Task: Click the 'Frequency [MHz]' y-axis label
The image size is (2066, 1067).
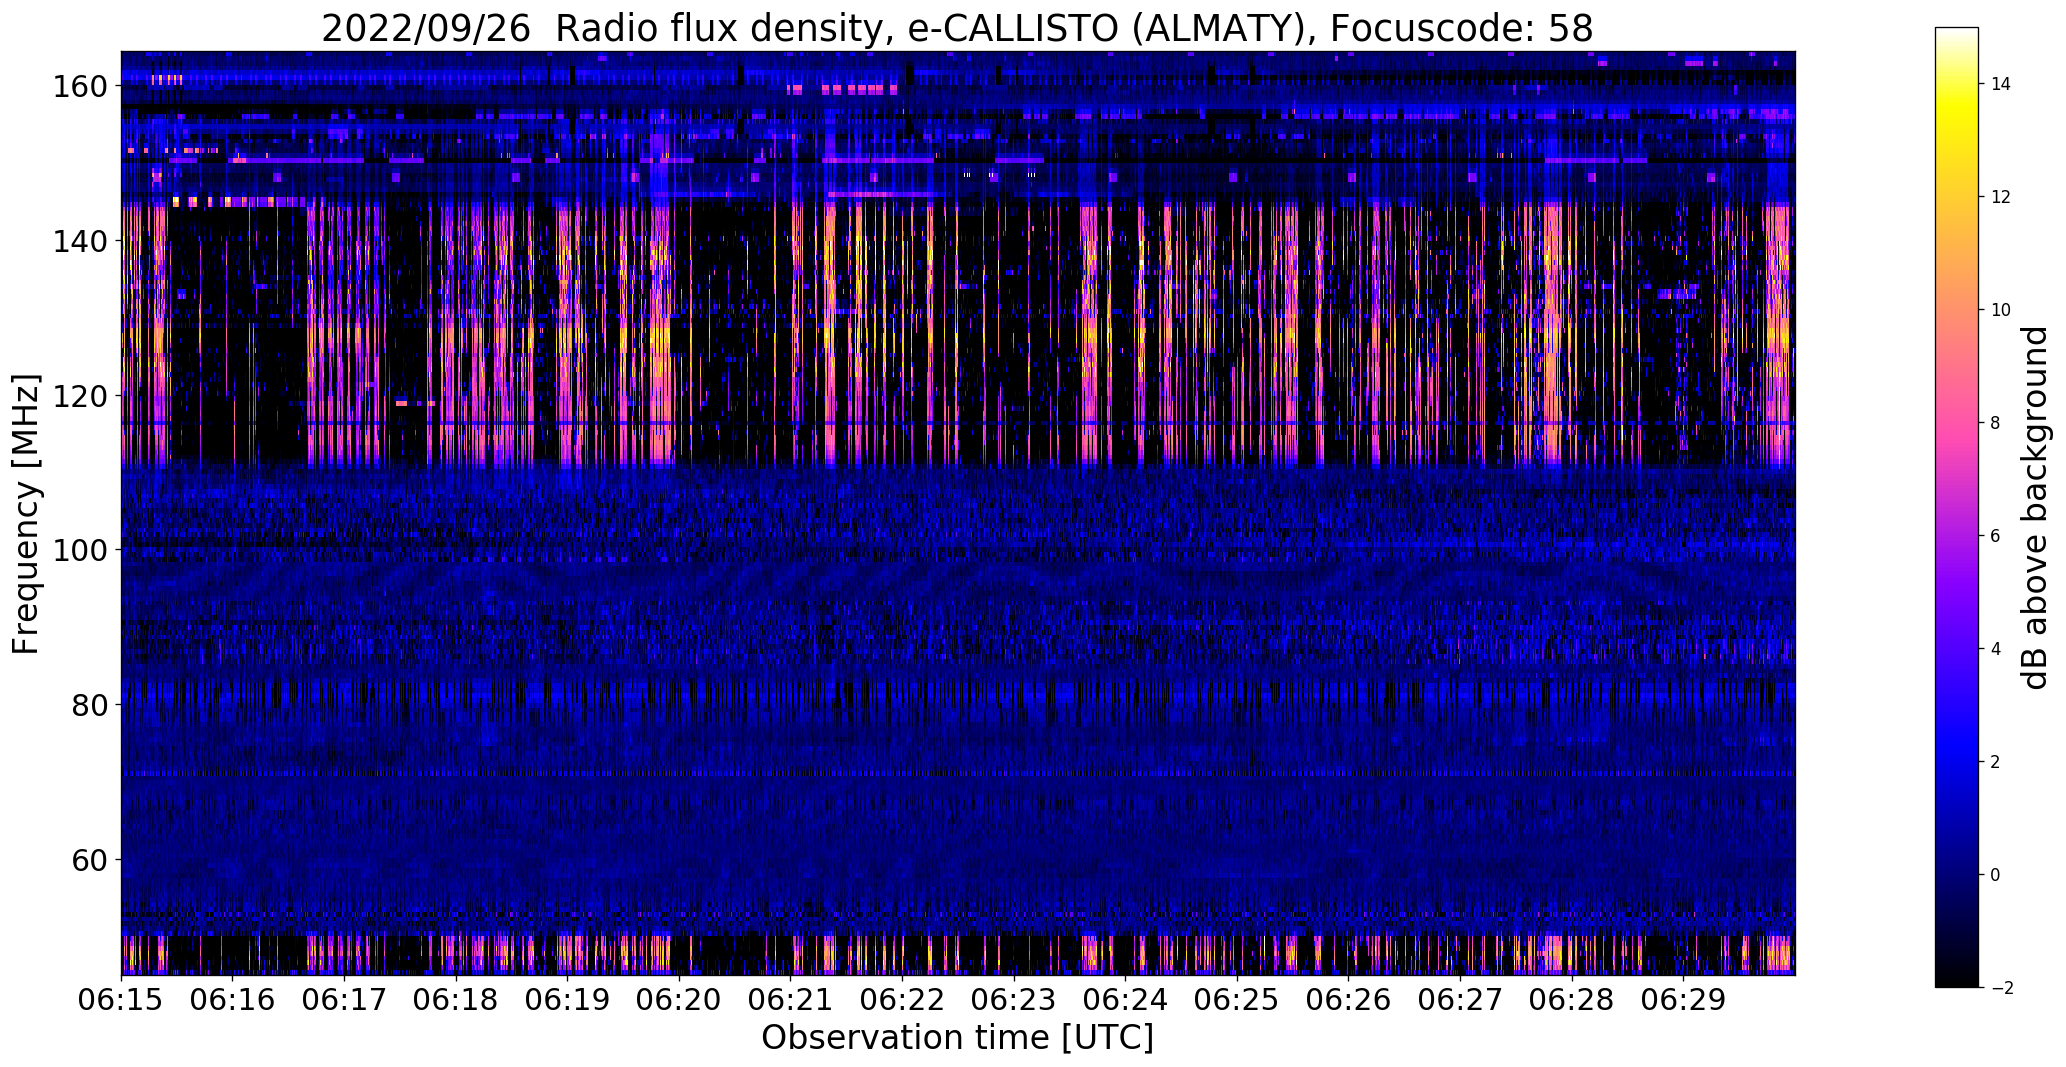Action: click(x=26, y=514)
